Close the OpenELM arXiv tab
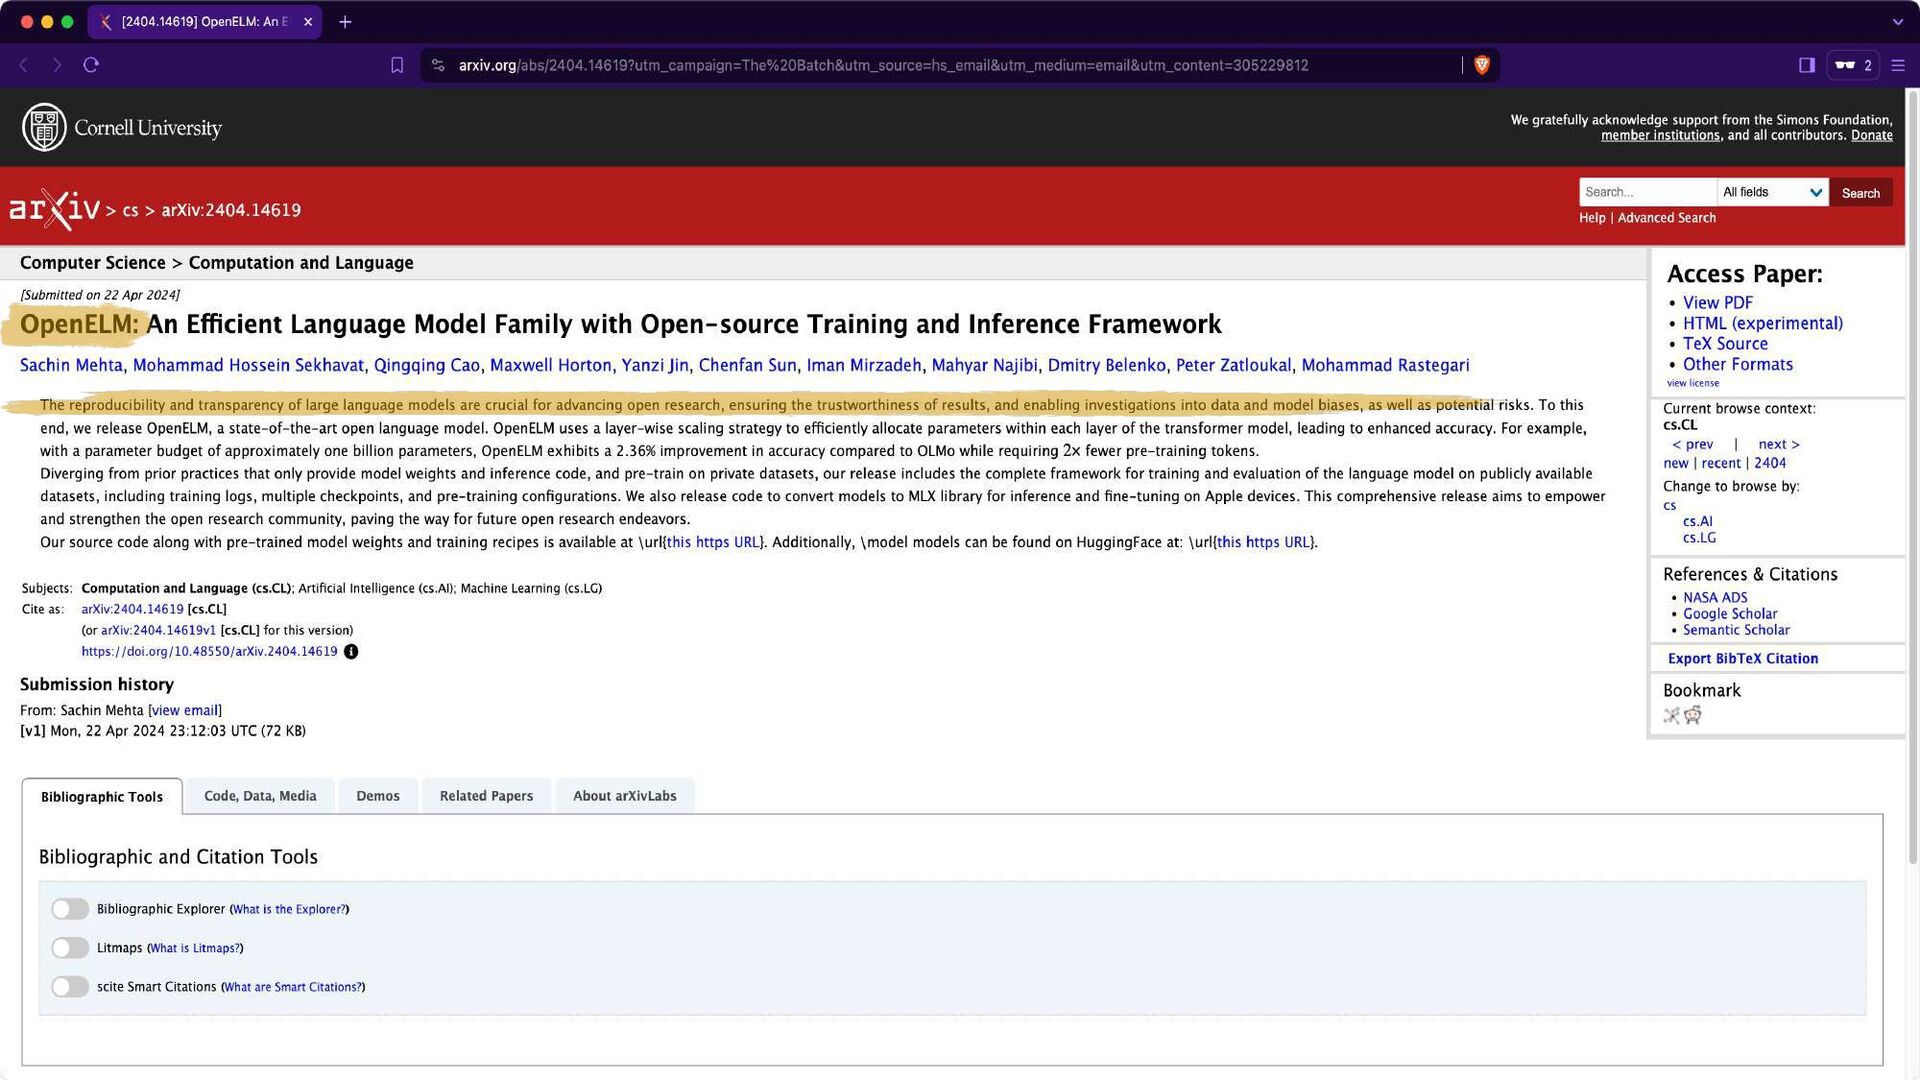 pyautogui.click(x=308, y=21)
